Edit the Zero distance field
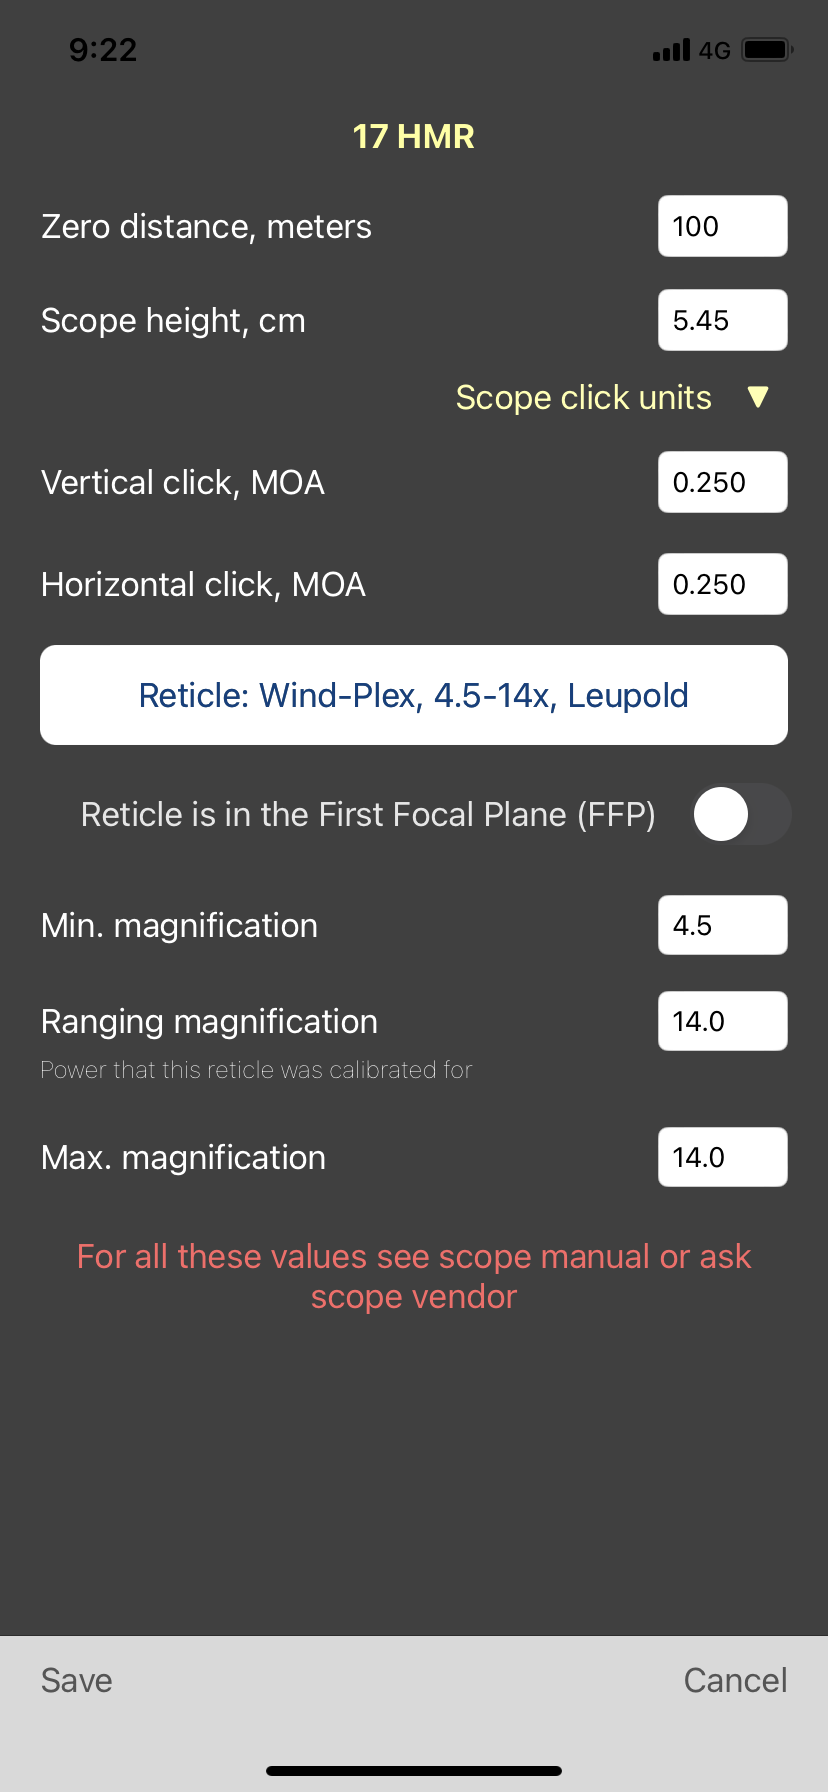The image size is (828, 1792). tap(723, 226)
